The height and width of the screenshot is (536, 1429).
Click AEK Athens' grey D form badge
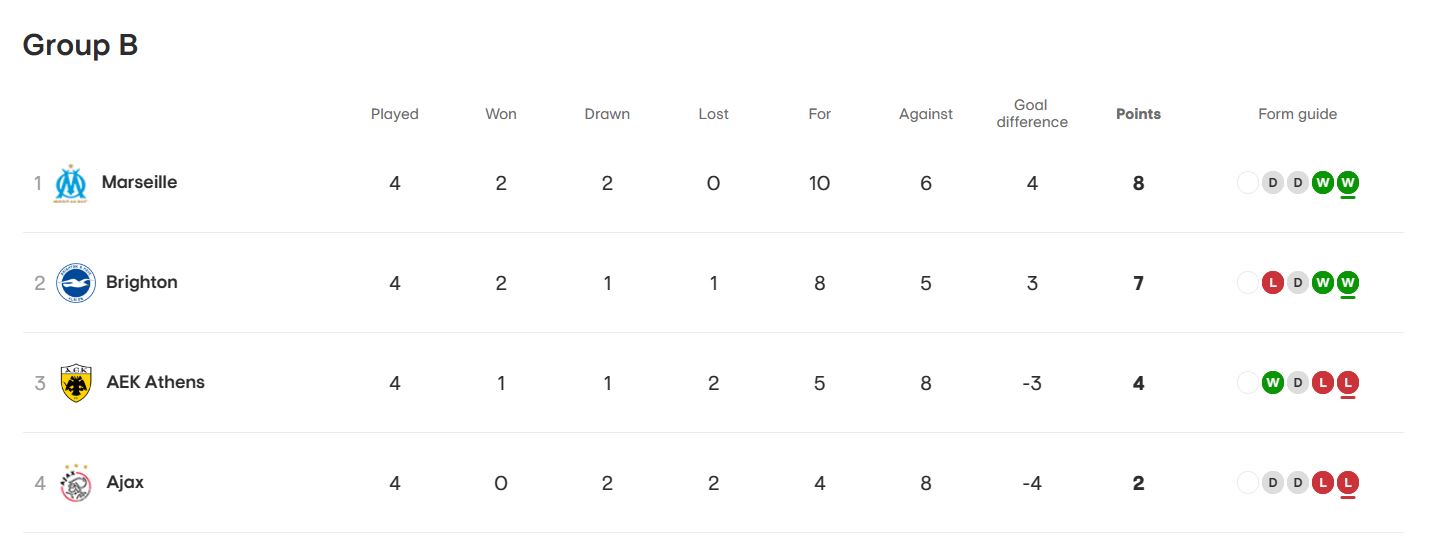(1298, 383)
